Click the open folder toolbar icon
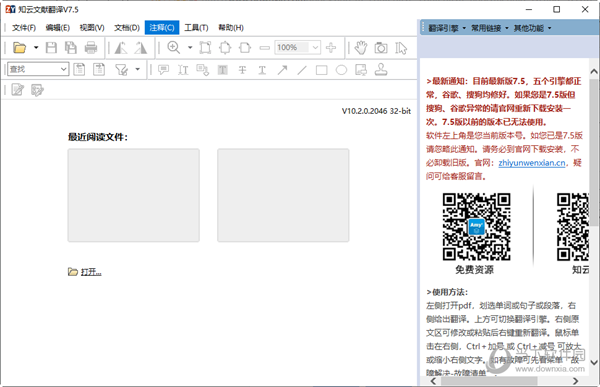600x387 pixels. click(x=19, y=48)
